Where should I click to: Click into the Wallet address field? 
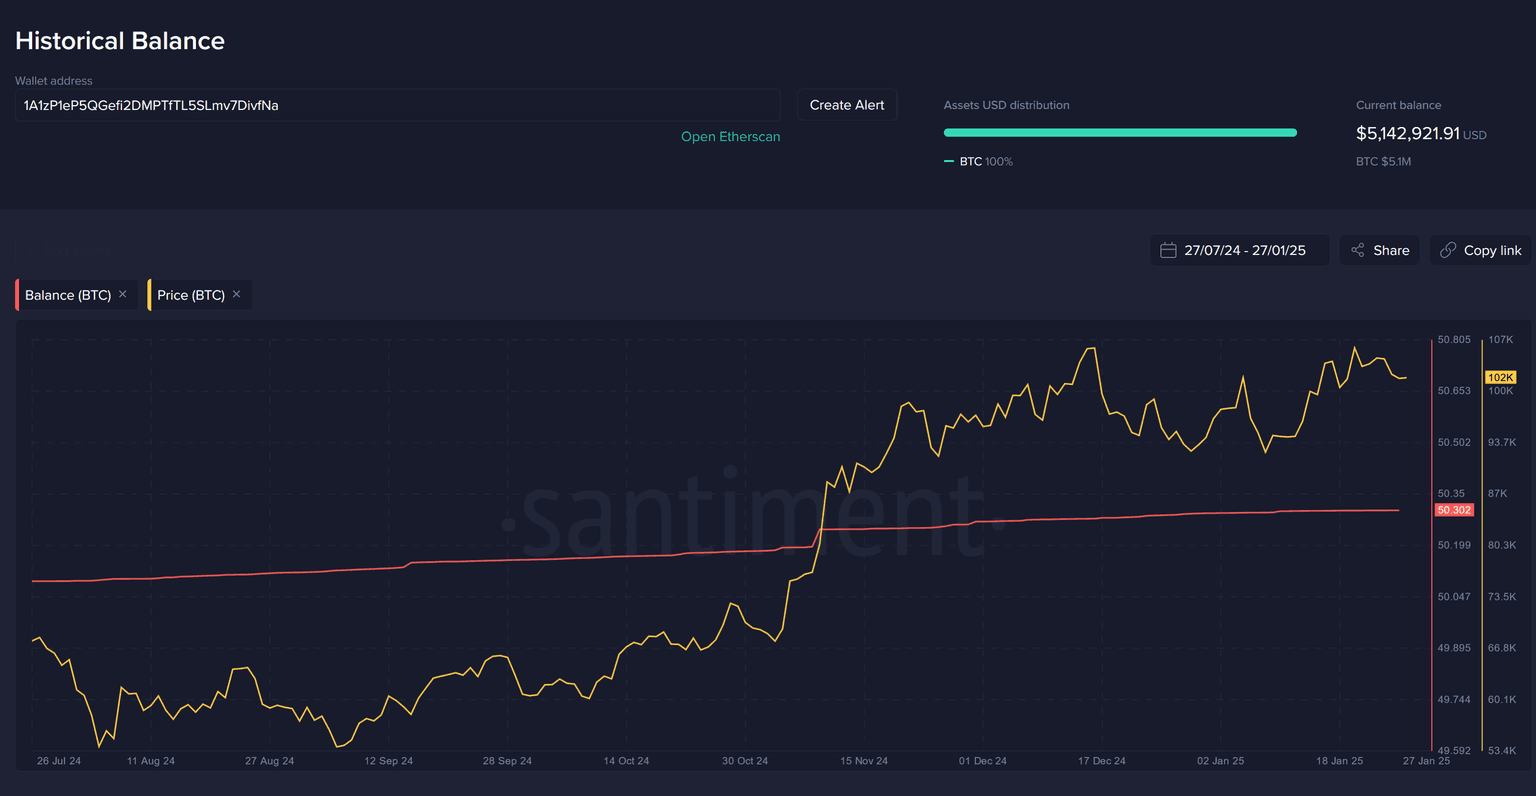click(x=397, y=105)
